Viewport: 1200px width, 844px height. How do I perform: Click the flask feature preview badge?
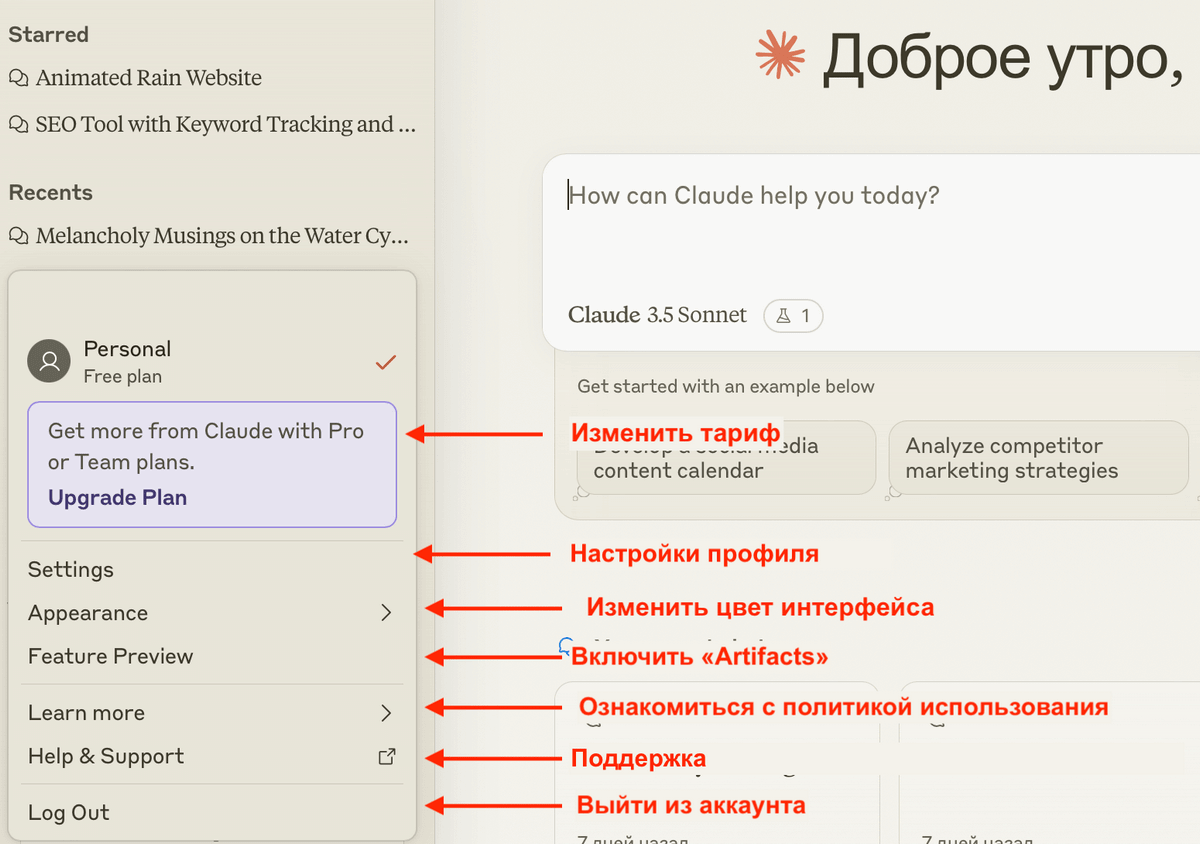point(793,316)
